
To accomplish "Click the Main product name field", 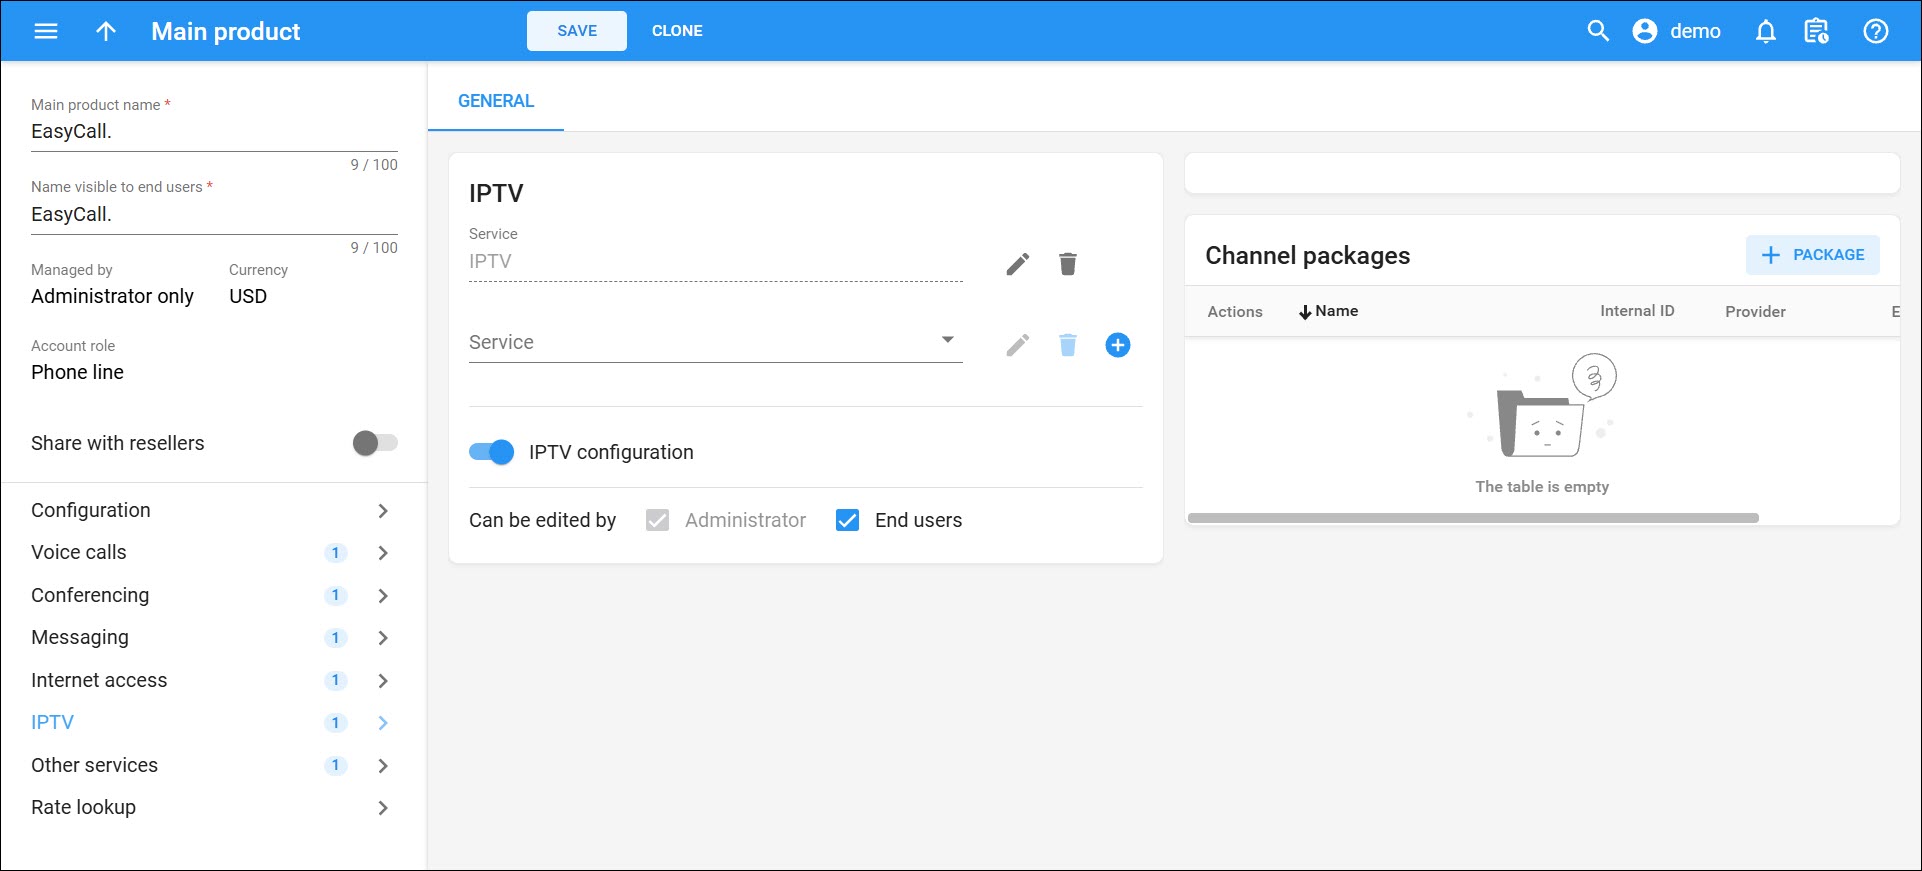I will point(214,131).
